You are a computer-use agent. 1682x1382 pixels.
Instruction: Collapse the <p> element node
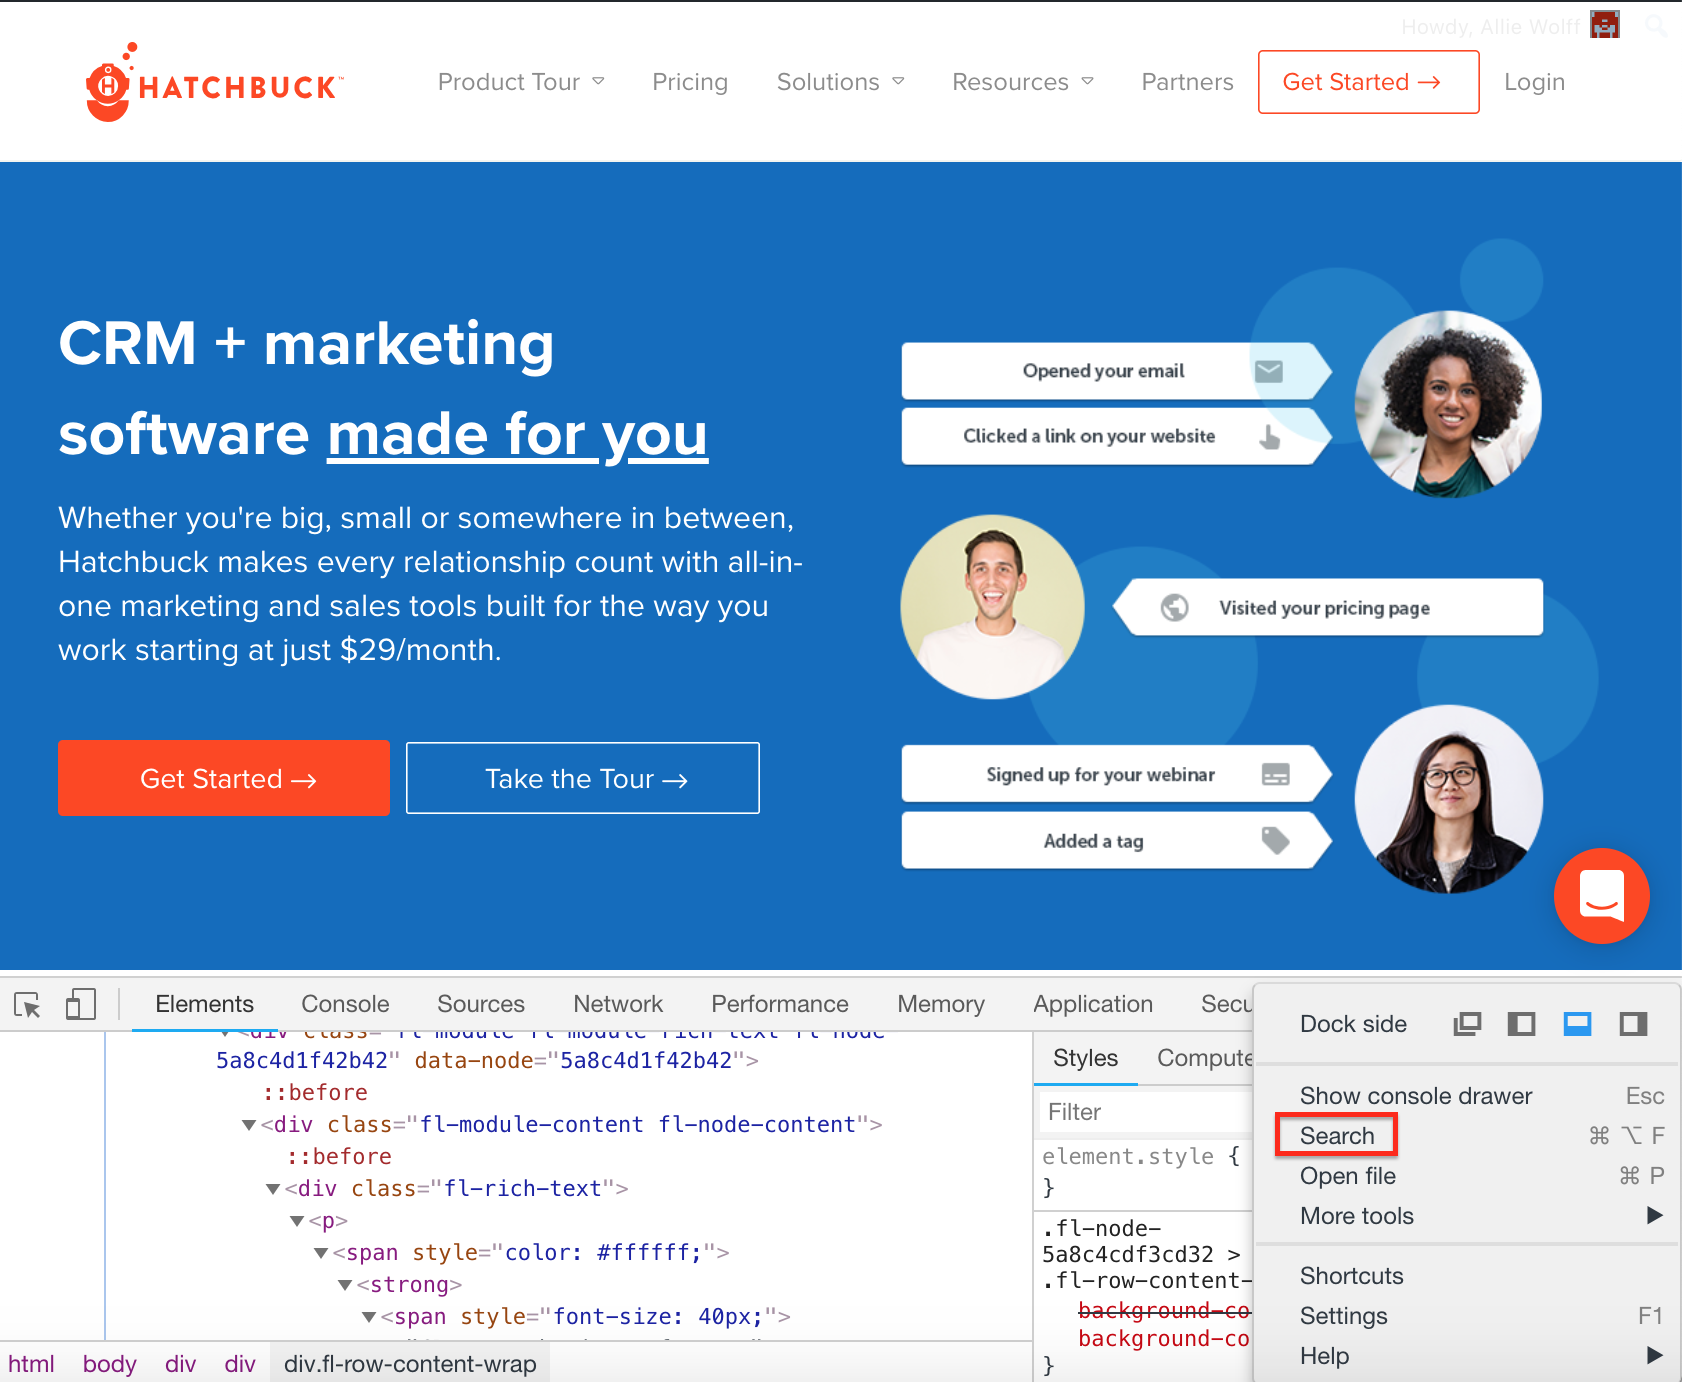click(x=296, y=1221)
